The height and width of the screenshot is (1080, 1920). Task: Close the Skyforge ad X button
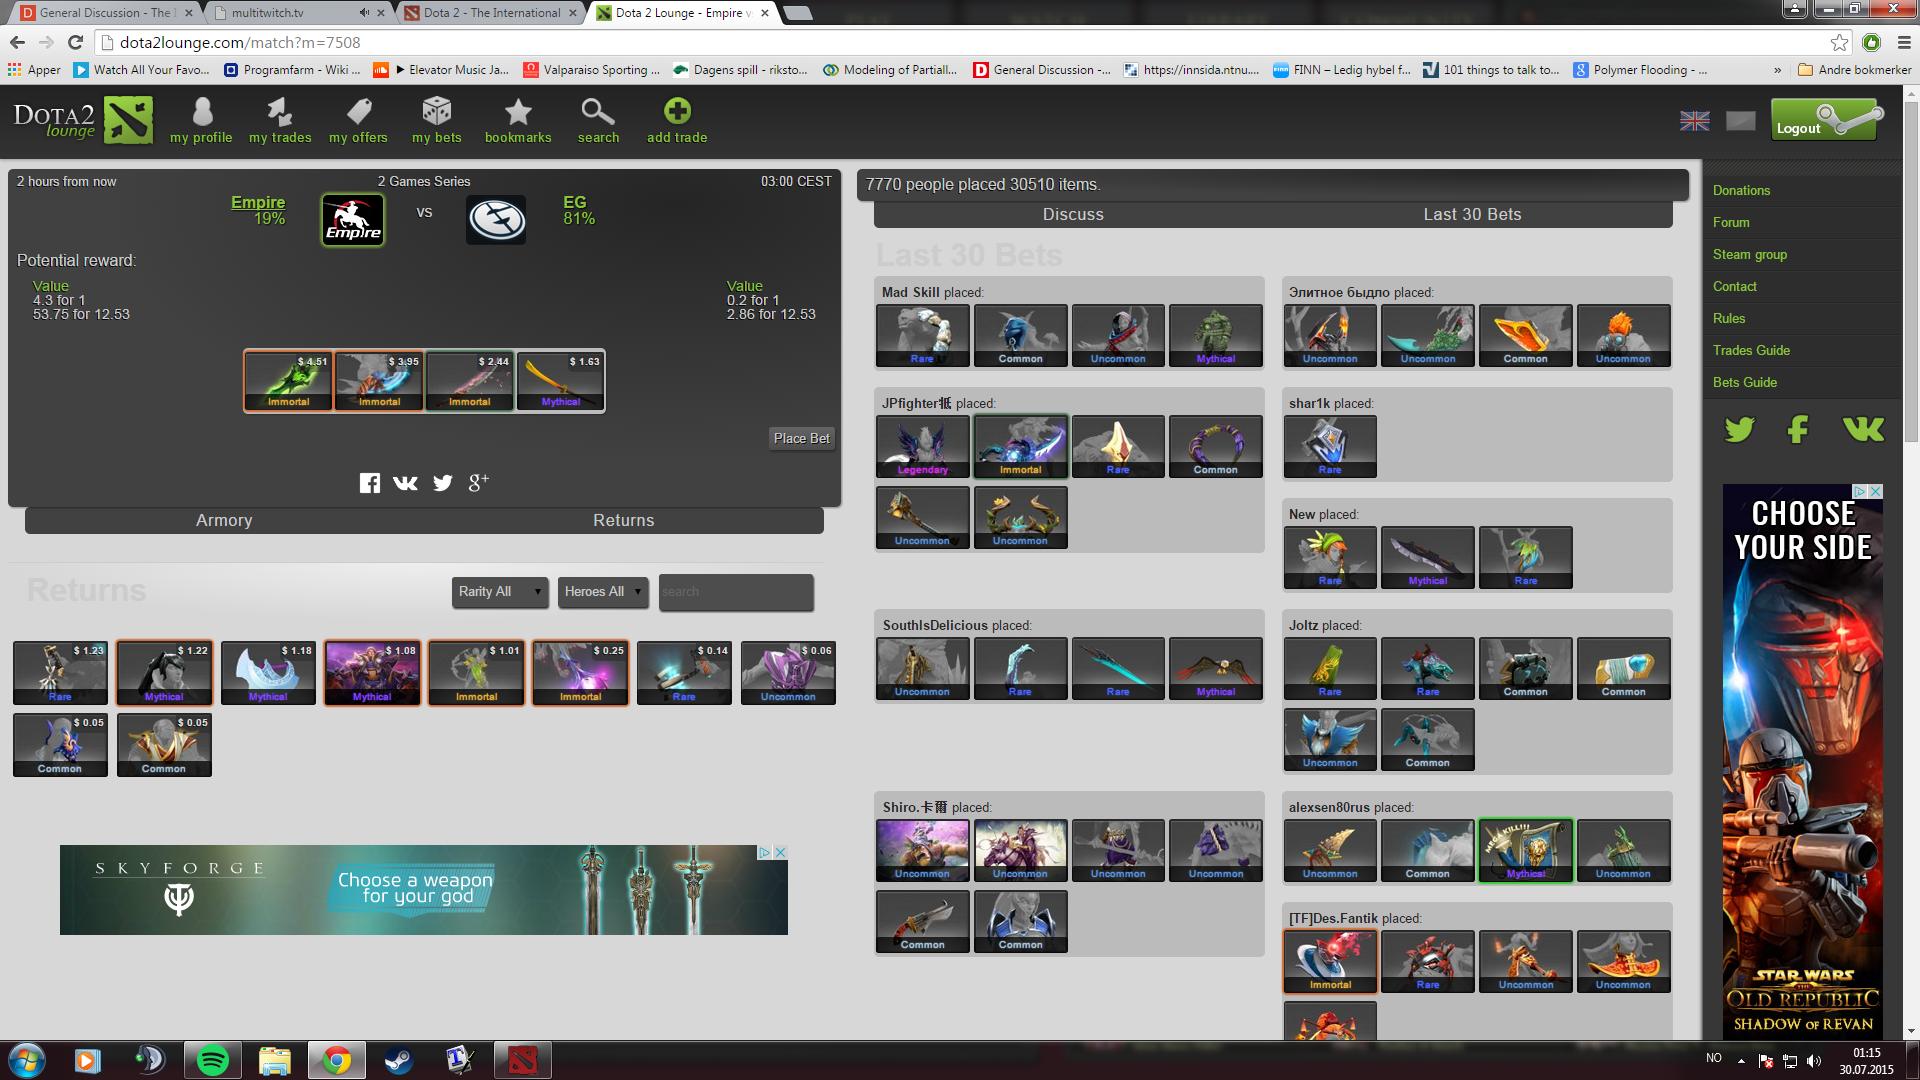781,852
